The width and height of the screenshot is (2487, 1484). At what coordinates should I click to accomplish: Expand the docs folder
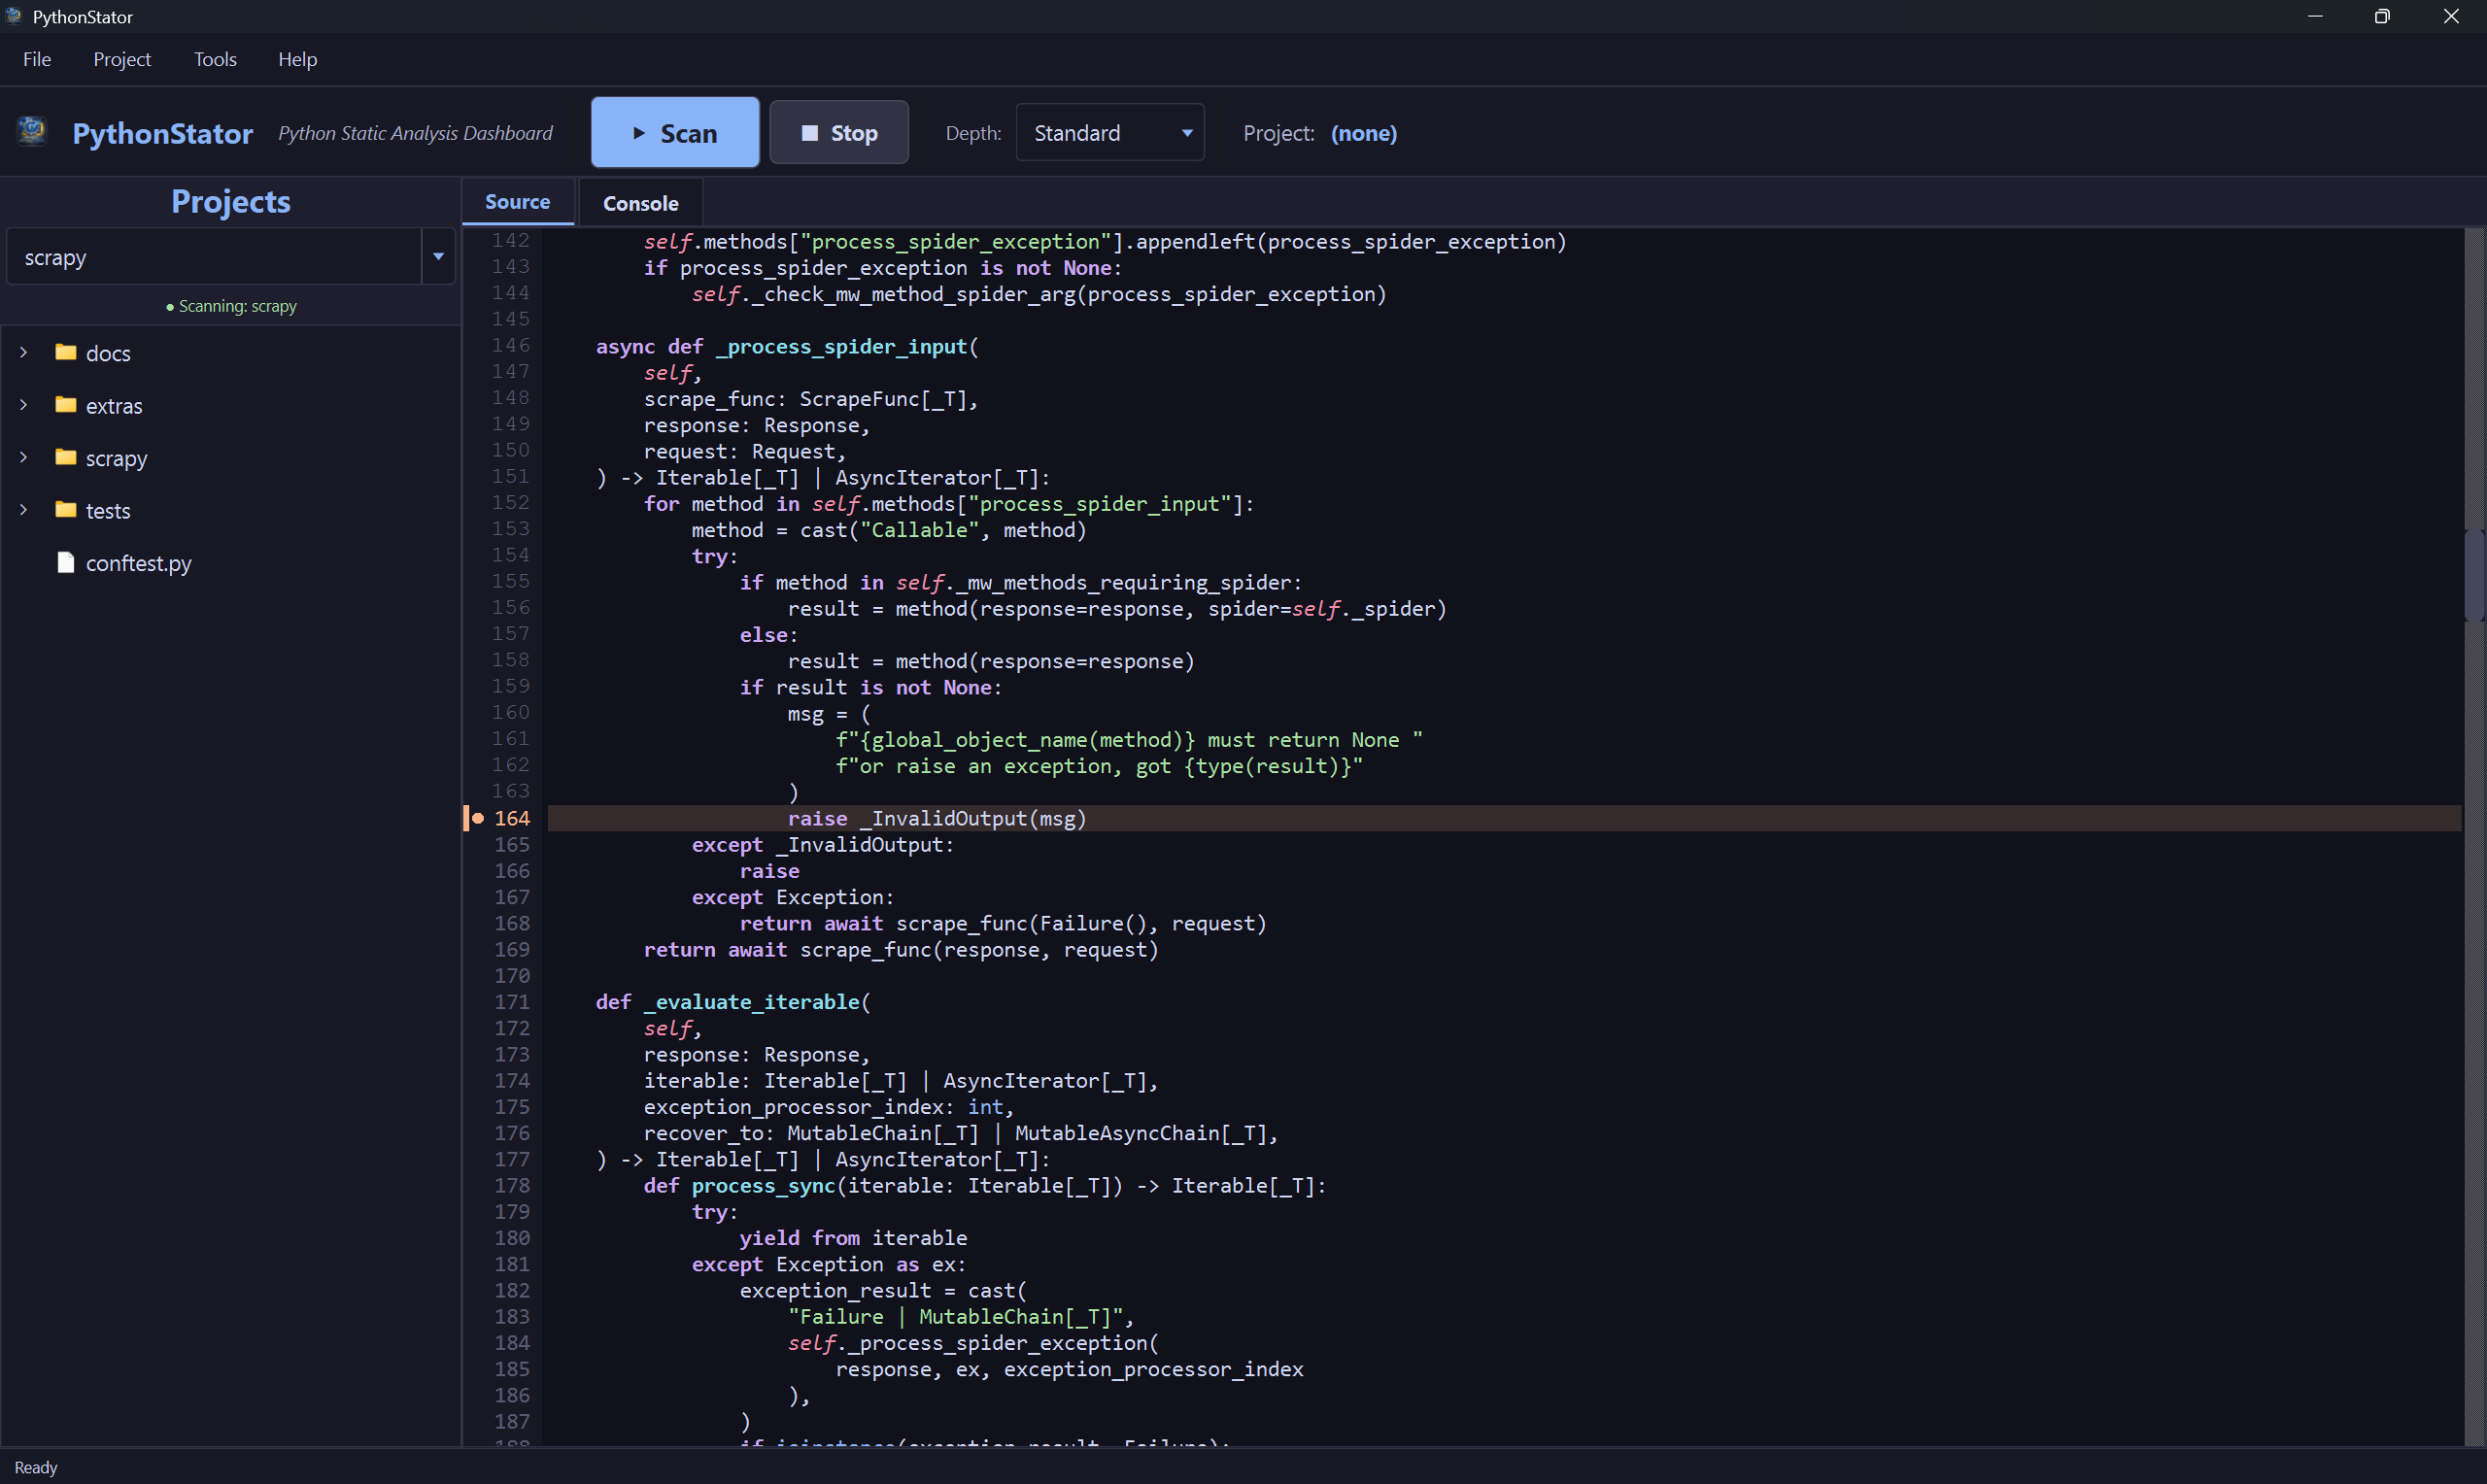tap(23, 353)
